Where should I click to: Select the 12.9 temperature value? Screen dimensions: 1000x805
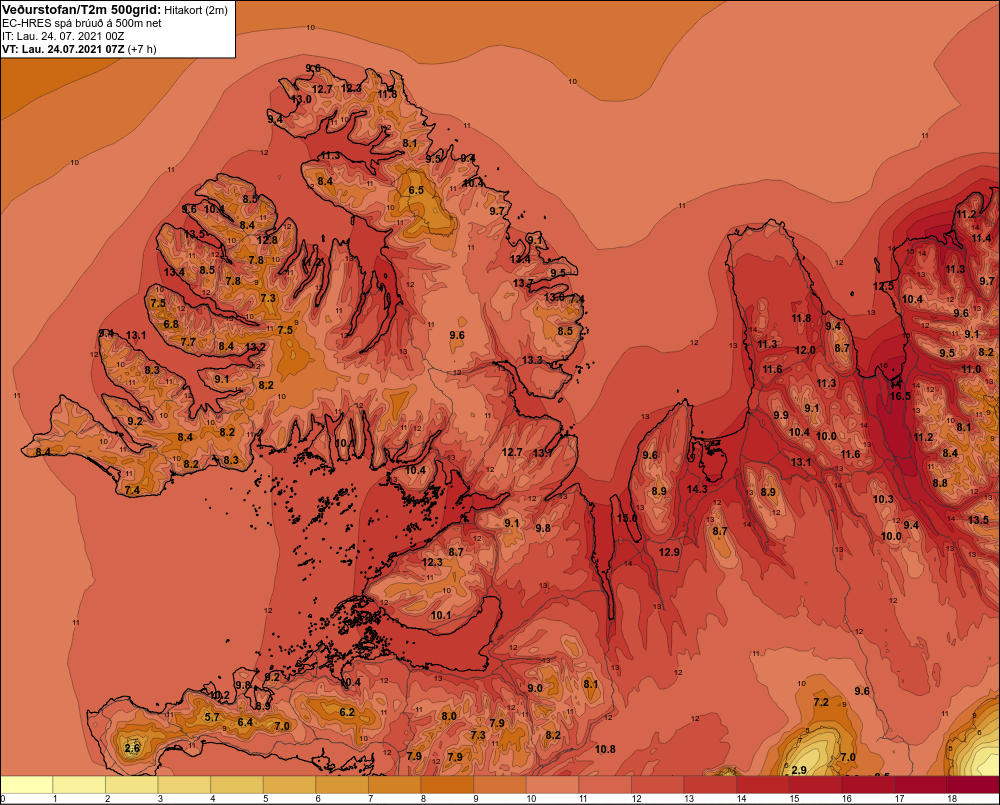[x=669, y=552]
